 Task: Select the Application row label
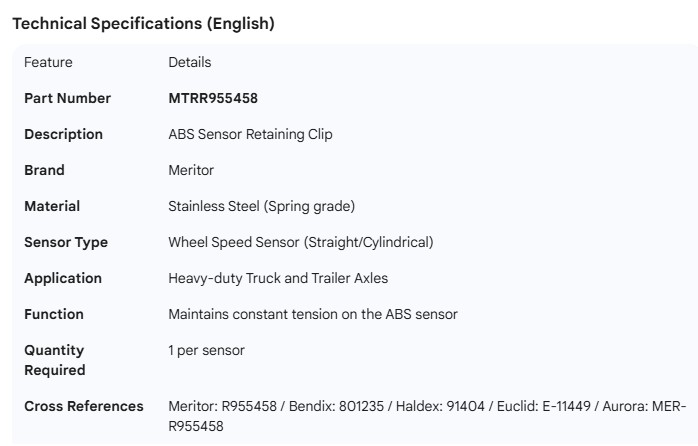[x=63, y=278]
